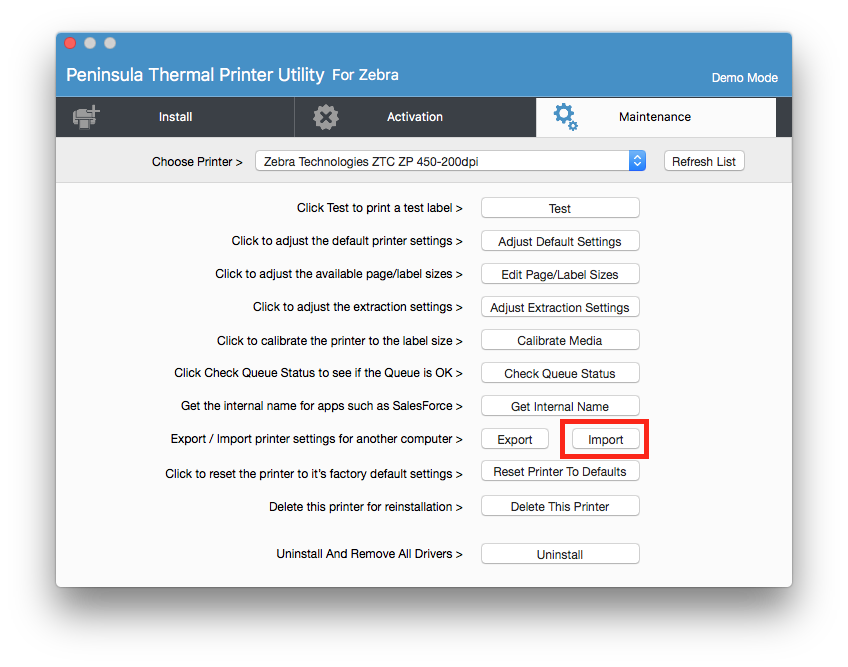Image resolution: width=848 pixels, height=667 pixels.
Task: Export the printer settings
Action: pos(515,439)
